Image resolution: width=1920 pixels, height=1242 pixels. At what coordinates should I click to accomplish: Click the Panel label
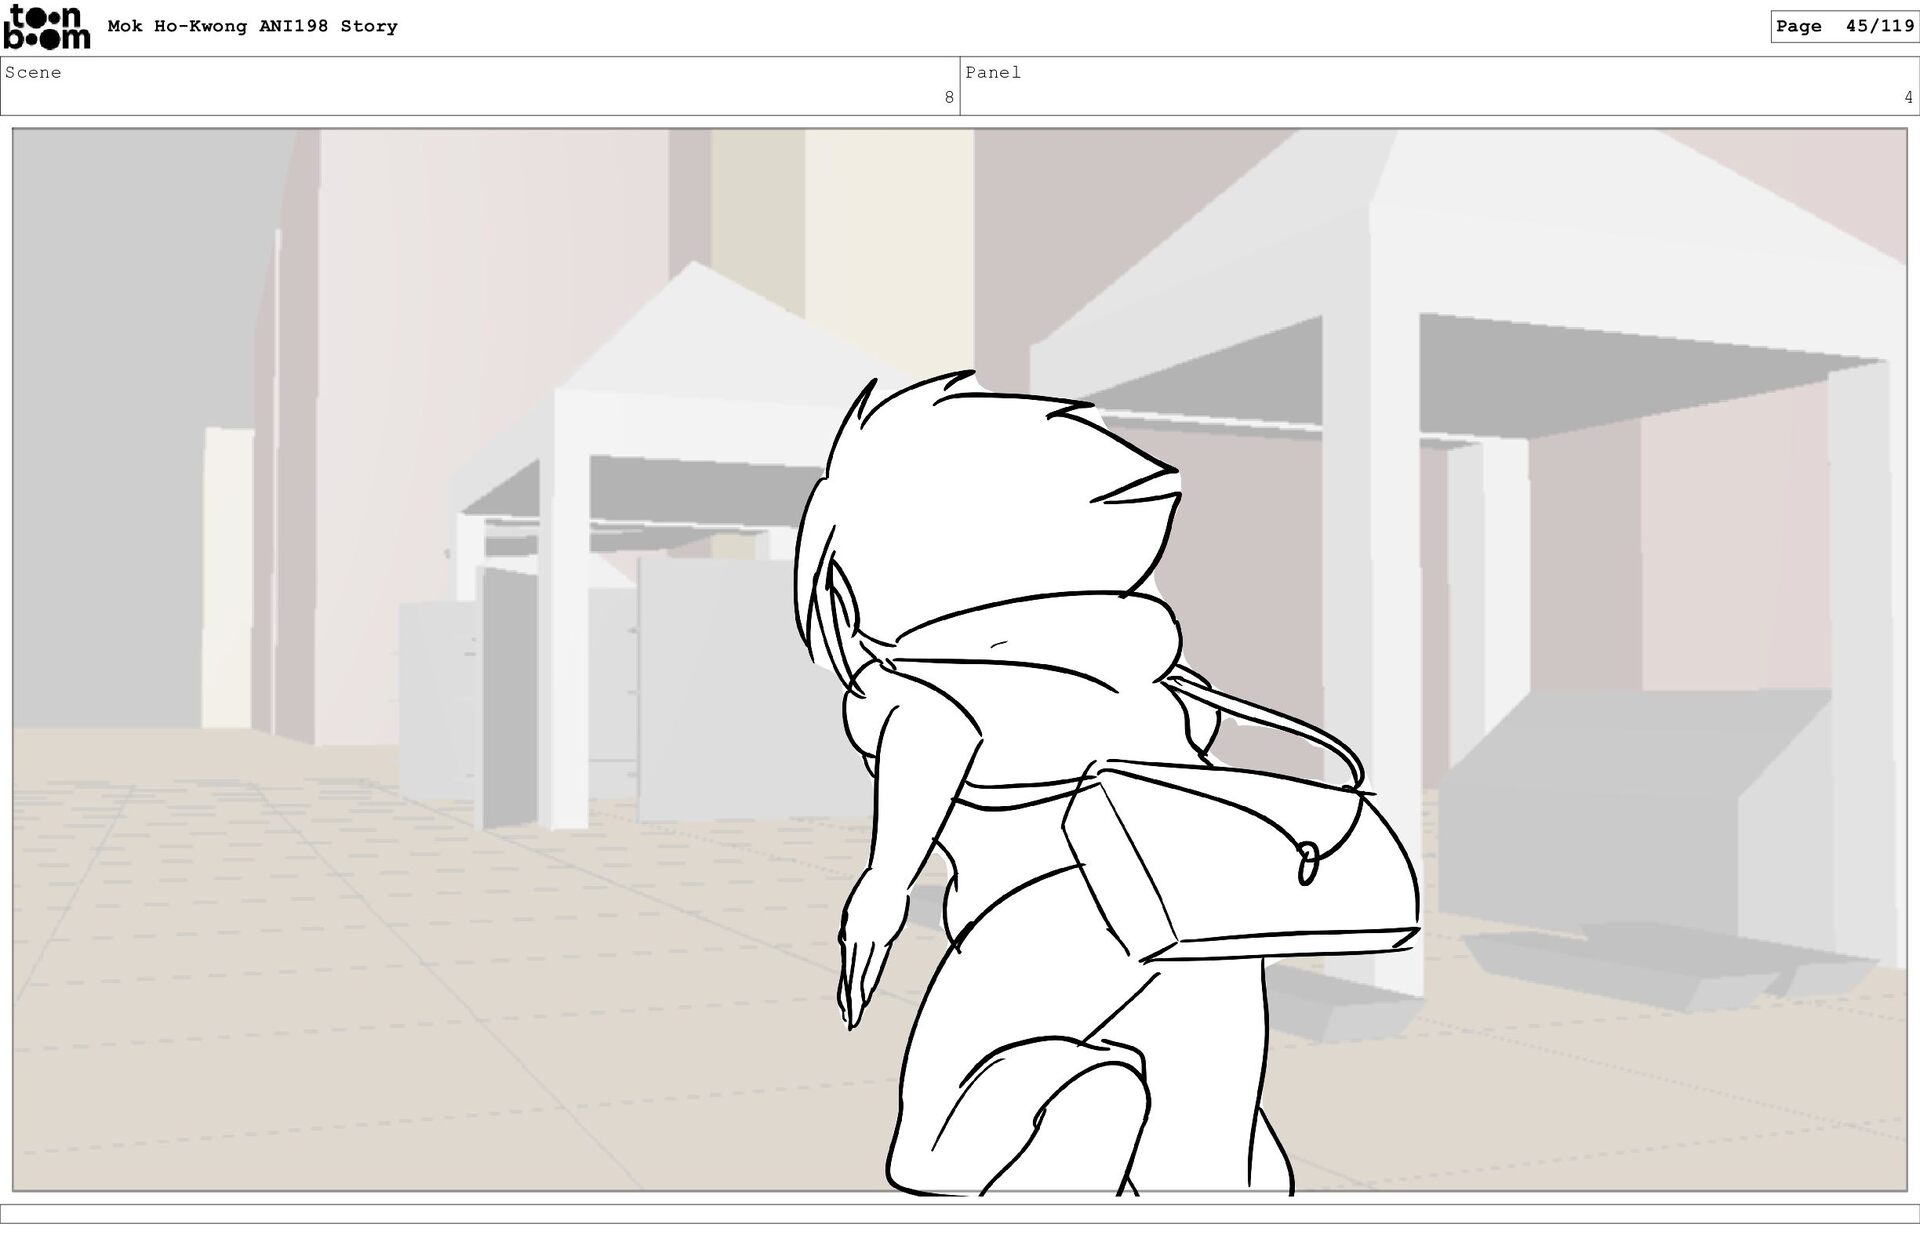point(993,73)
